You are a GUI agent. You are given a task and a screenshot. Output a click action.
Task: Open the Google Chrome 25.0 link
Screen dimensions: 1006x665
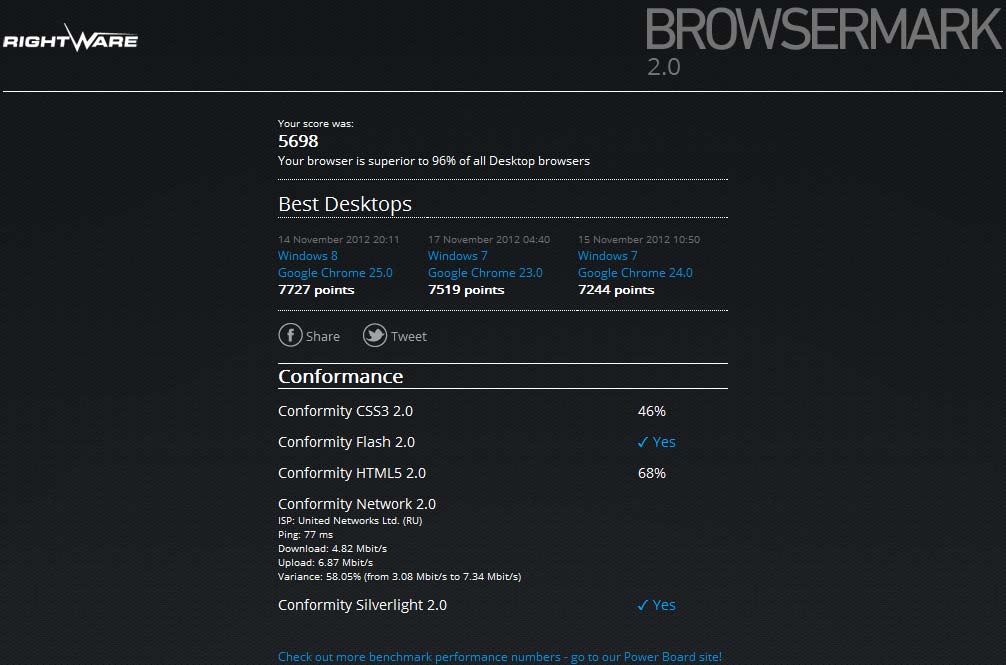[335, 273]
